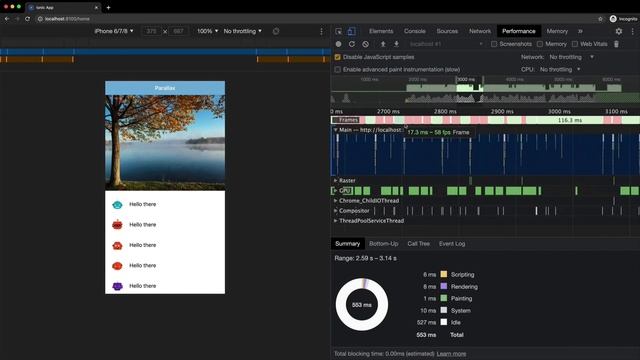640x360 pixels.
Task: Expand the Chrome_ChildIOThread track
Action: click(336, 201)
